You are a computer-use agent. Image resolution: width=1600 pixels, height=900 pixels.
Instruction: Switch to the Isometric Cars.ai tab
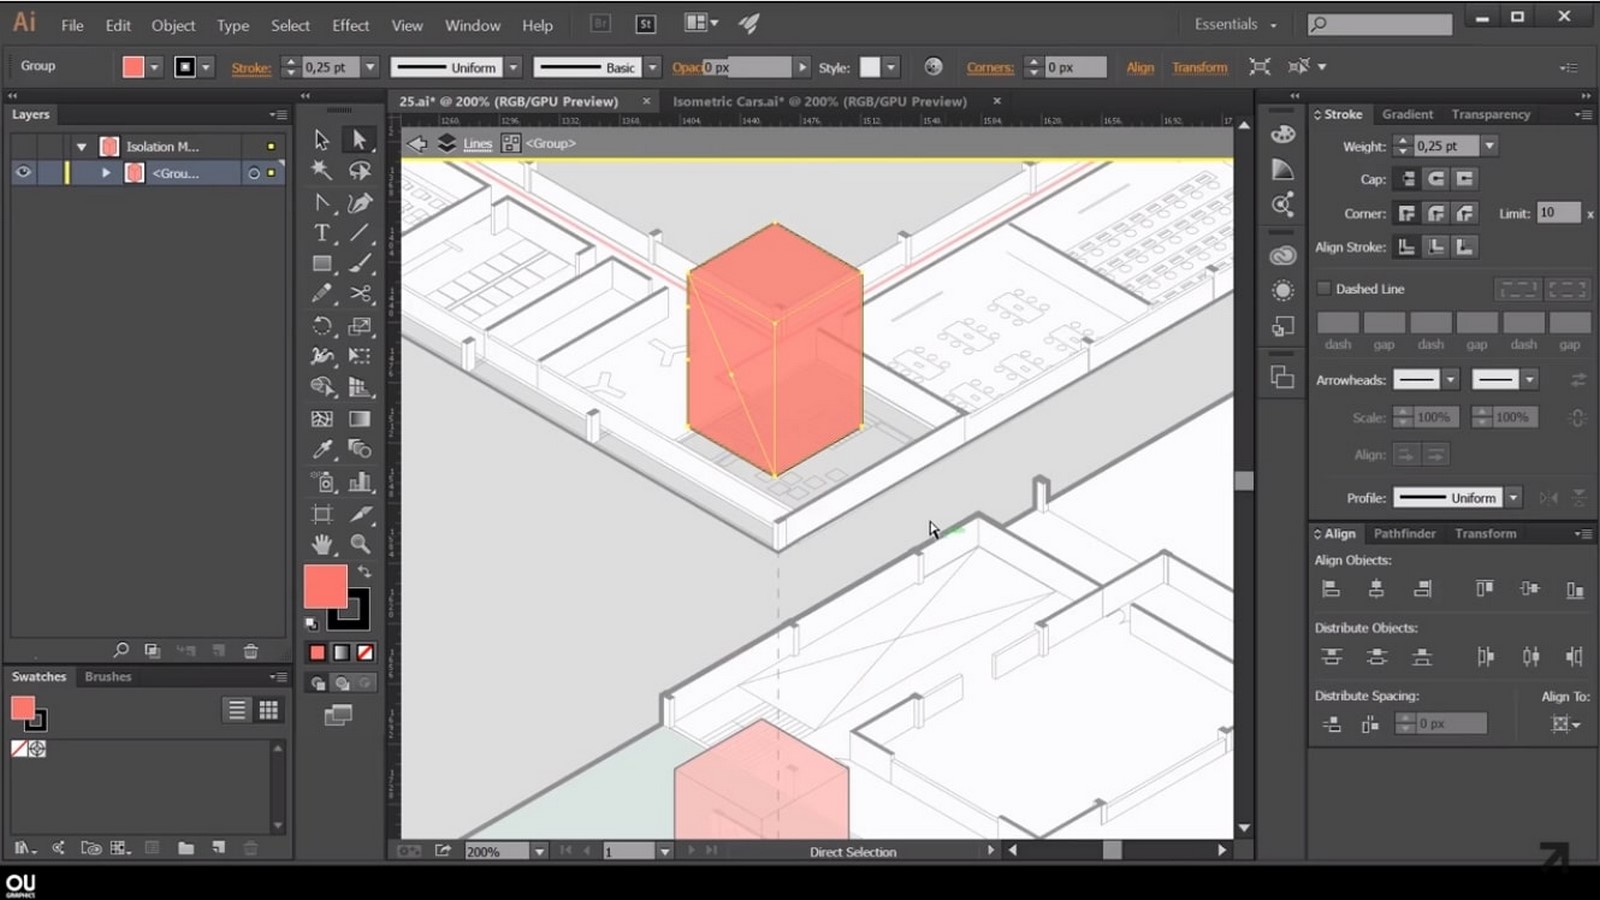tap(820, 101)
